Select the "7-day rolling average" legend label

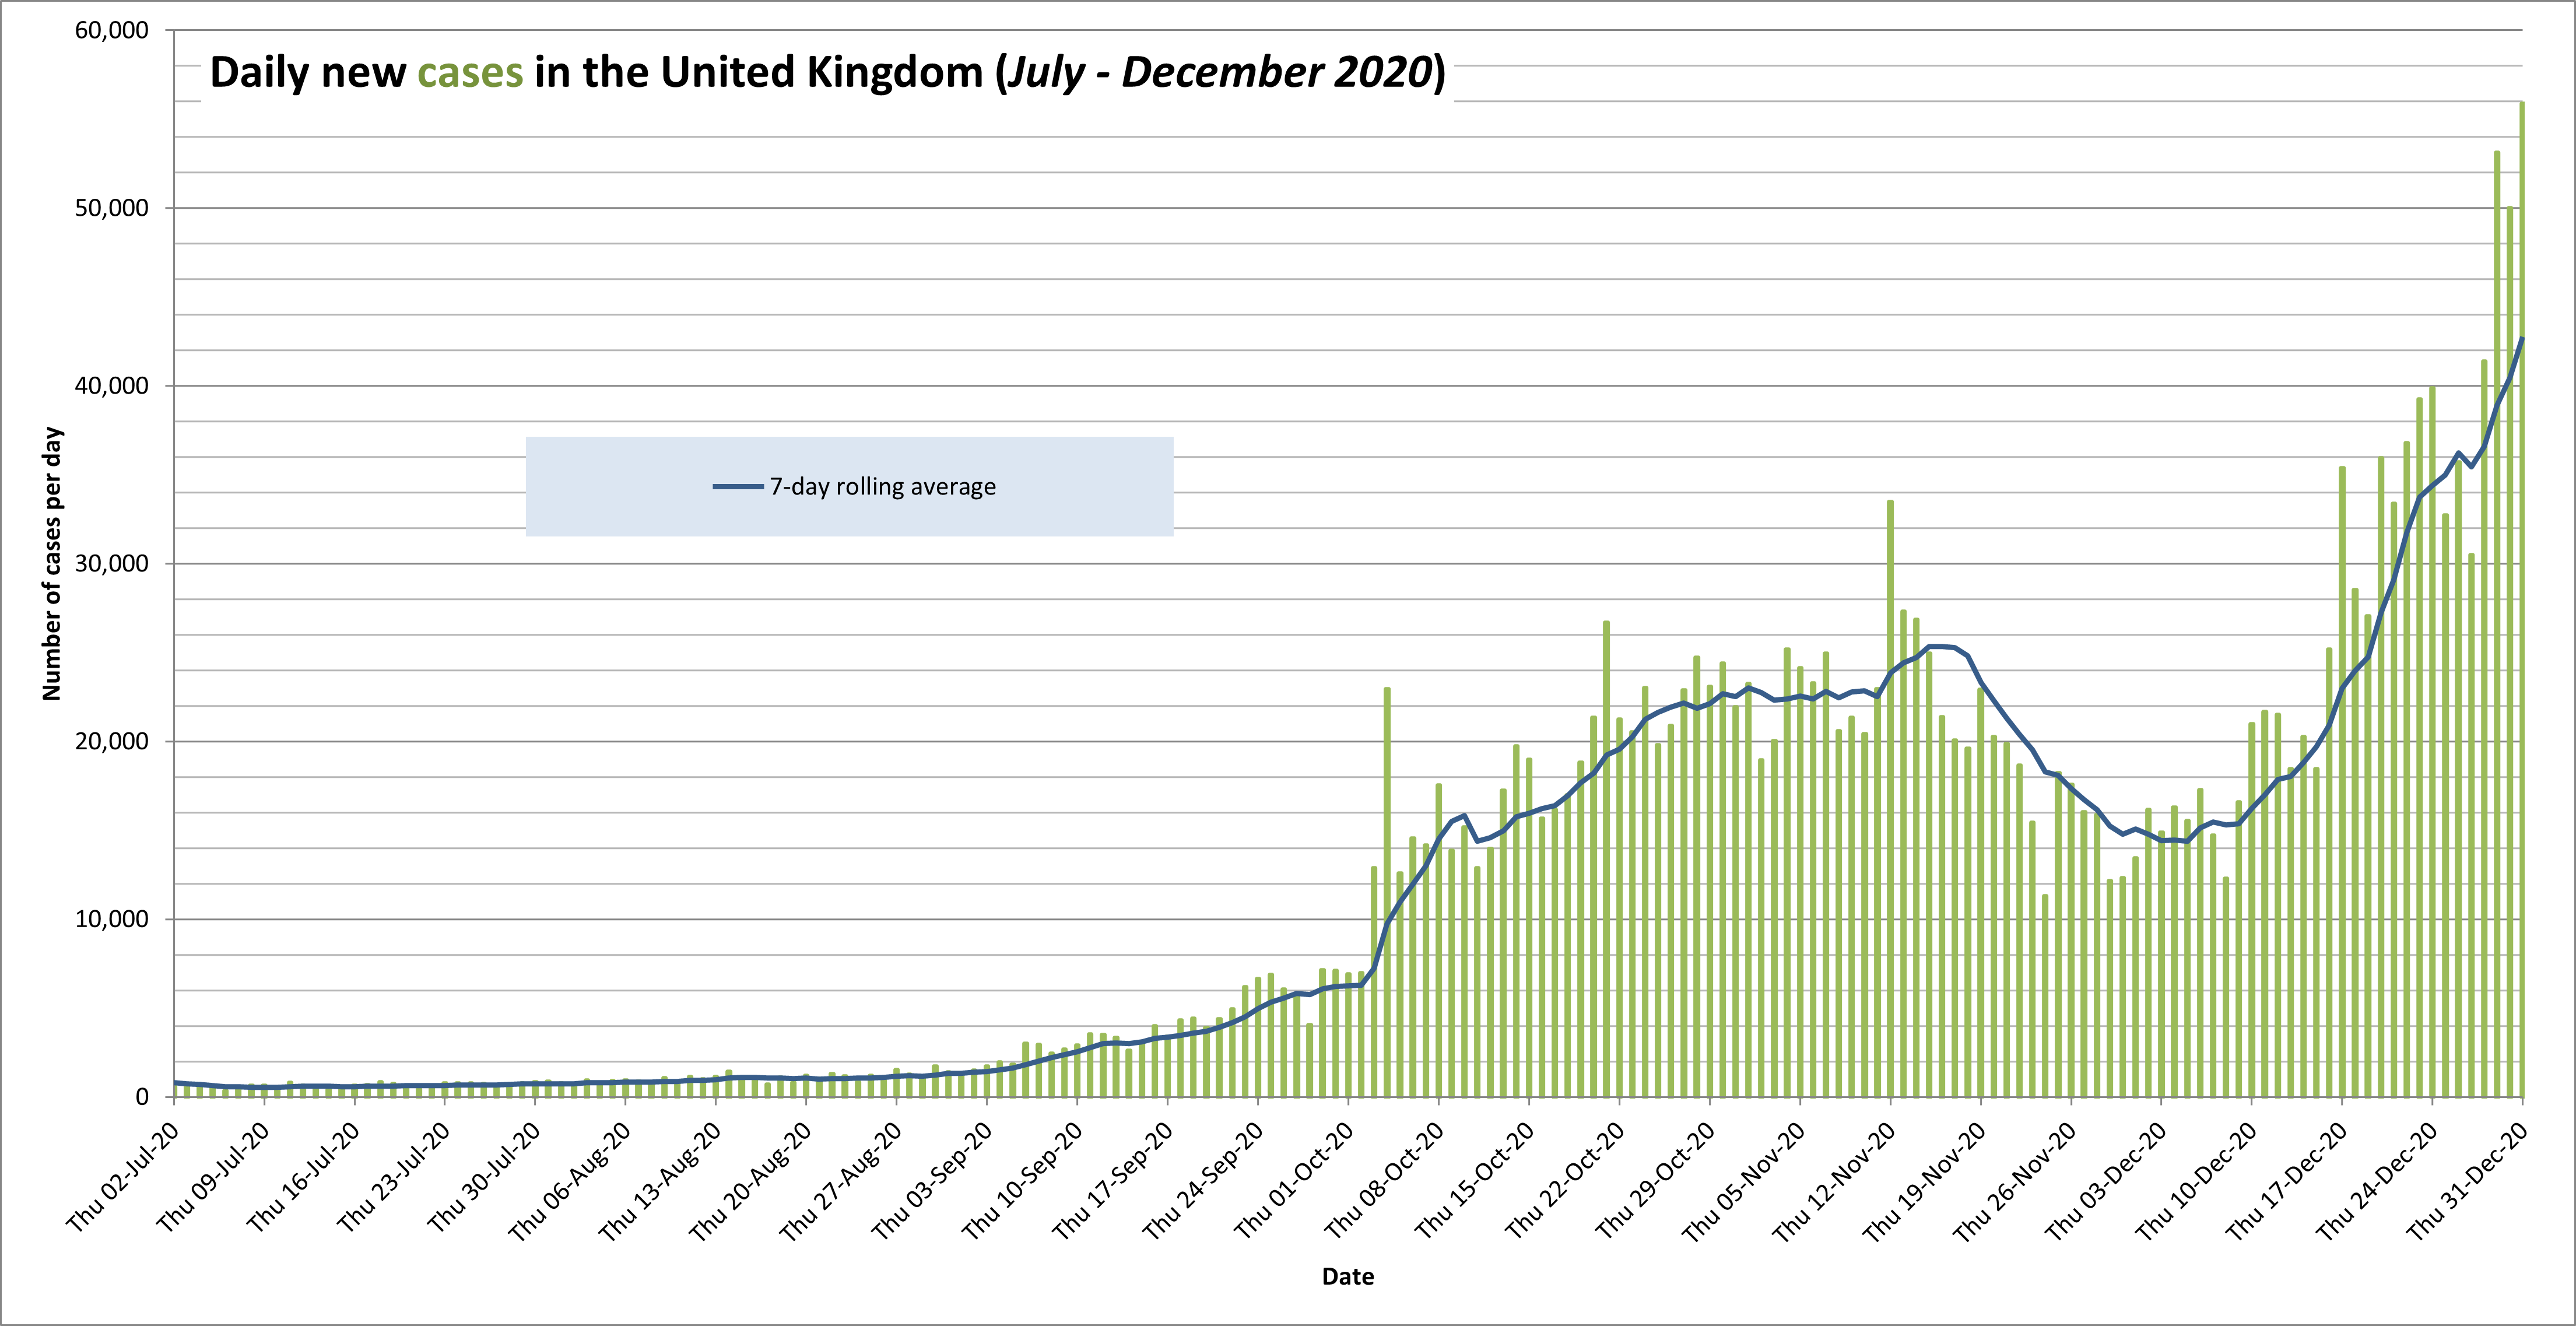point(883,487)
